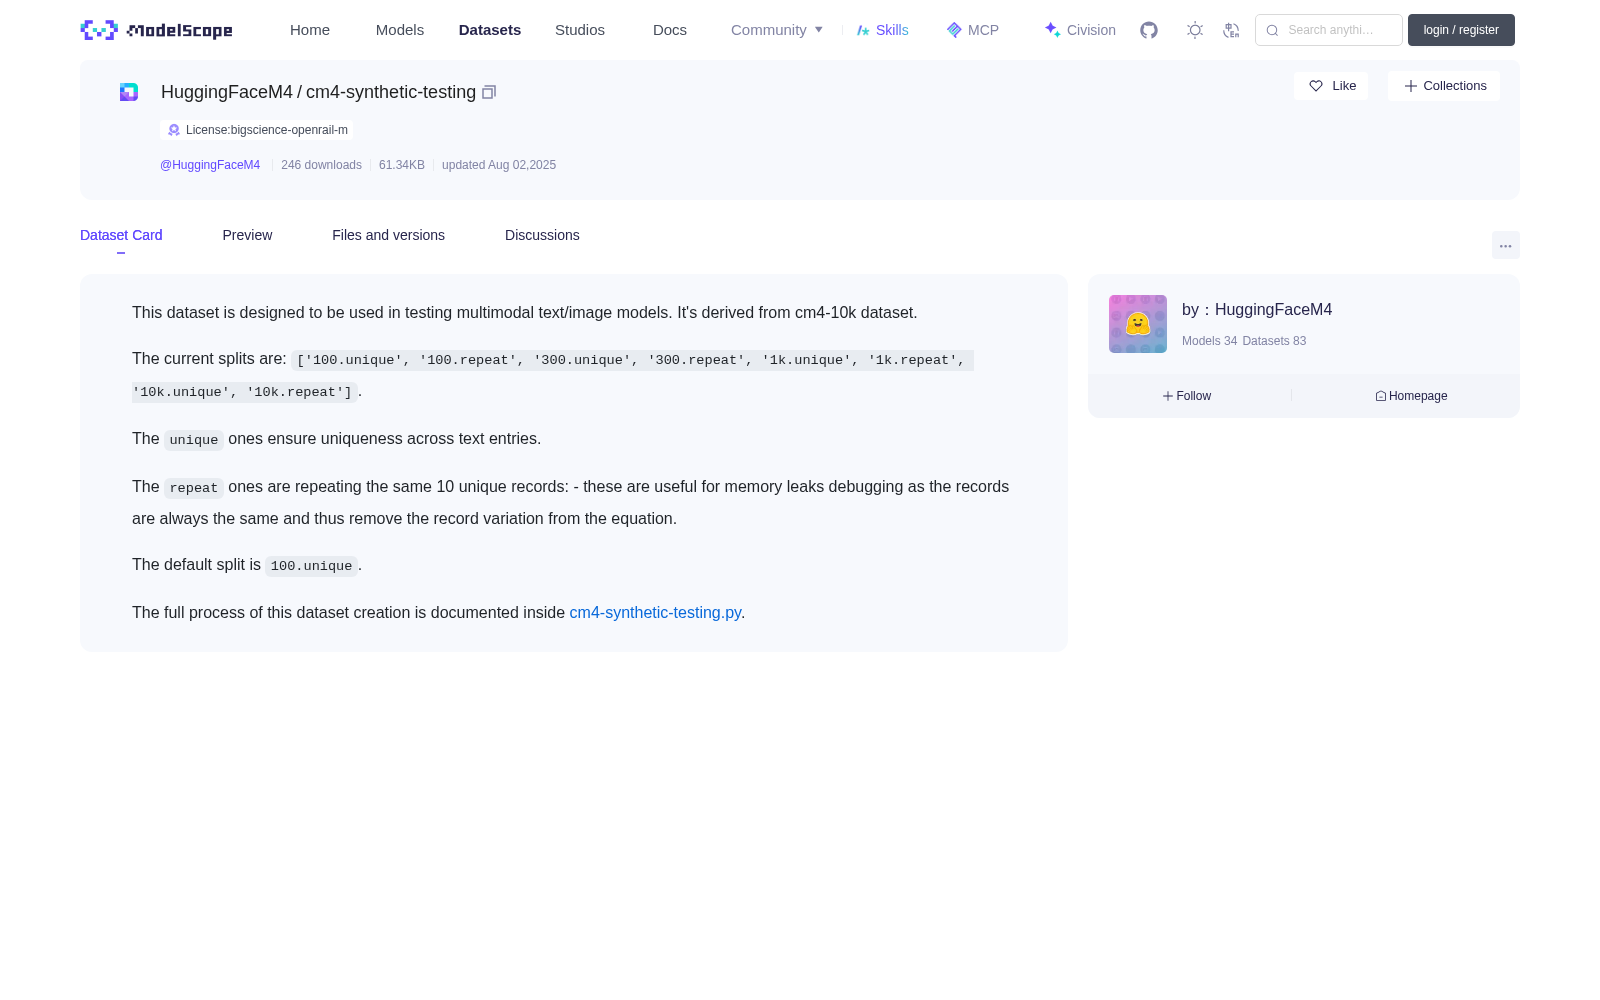Expand the Community dropdown arrow
Image resolution: width=1600 pixels, height=1000 pixels.
[819, 30]
